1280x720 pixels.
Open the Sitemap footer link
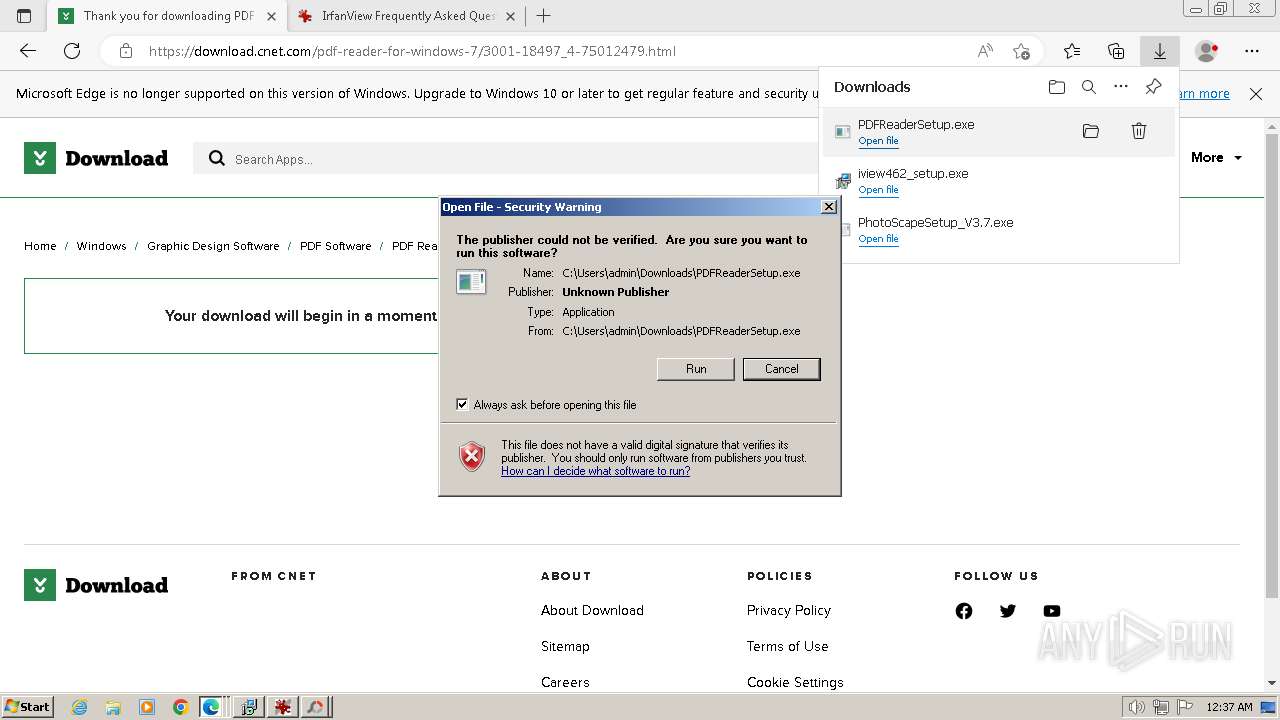click(x=565, y=647)
